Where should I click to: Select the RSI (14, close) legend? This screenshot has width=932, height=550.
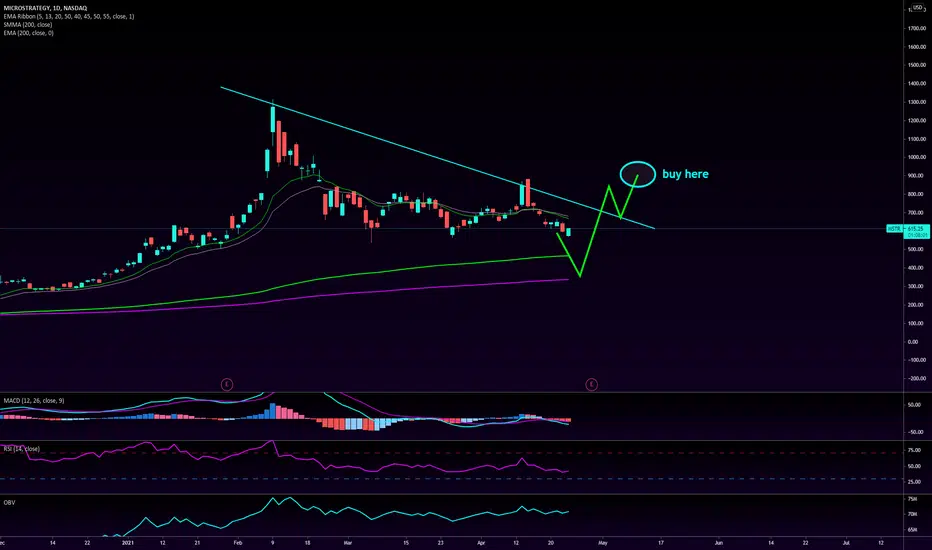coord(21,449)
